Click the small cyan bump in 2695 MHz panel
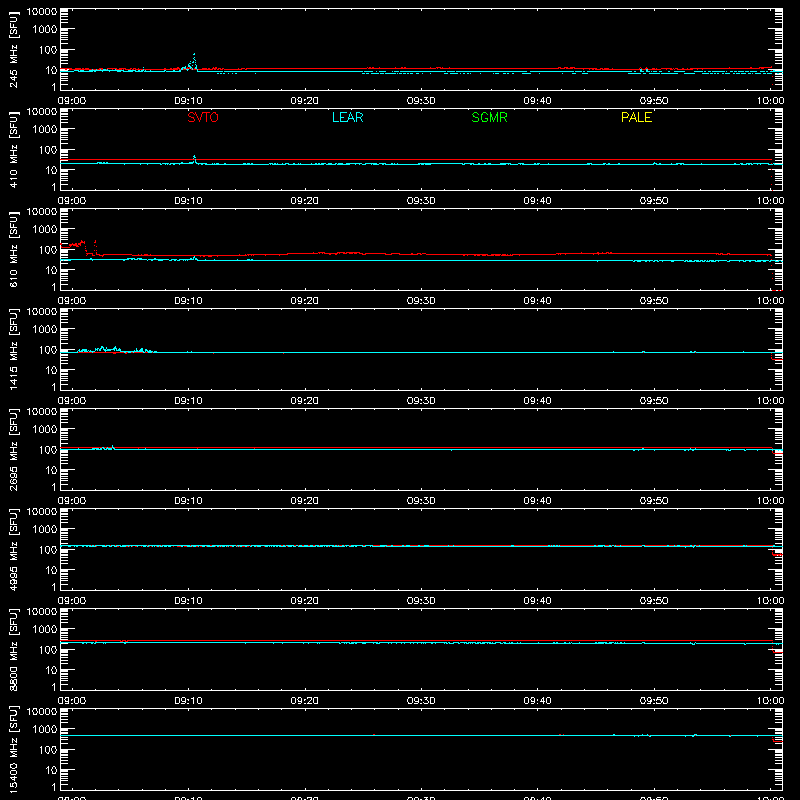The width and height of the screenshot is (800, 800). 105,447
